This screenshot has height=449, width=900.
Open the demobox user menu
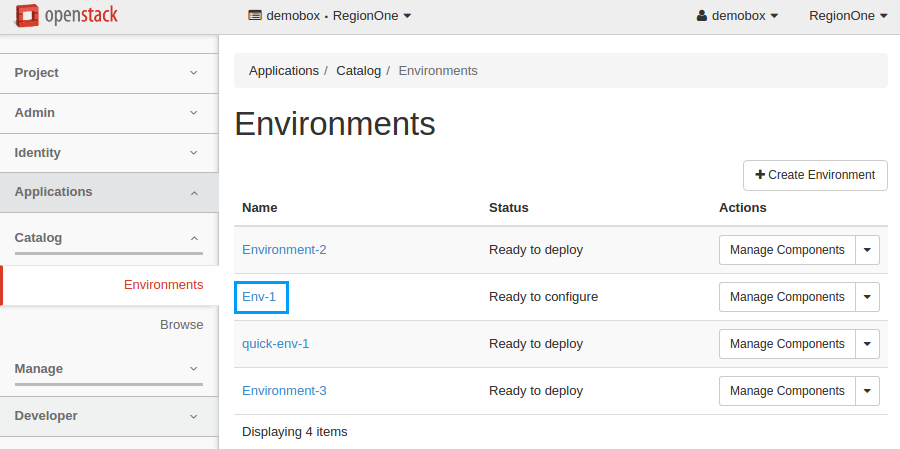[737, 16]
